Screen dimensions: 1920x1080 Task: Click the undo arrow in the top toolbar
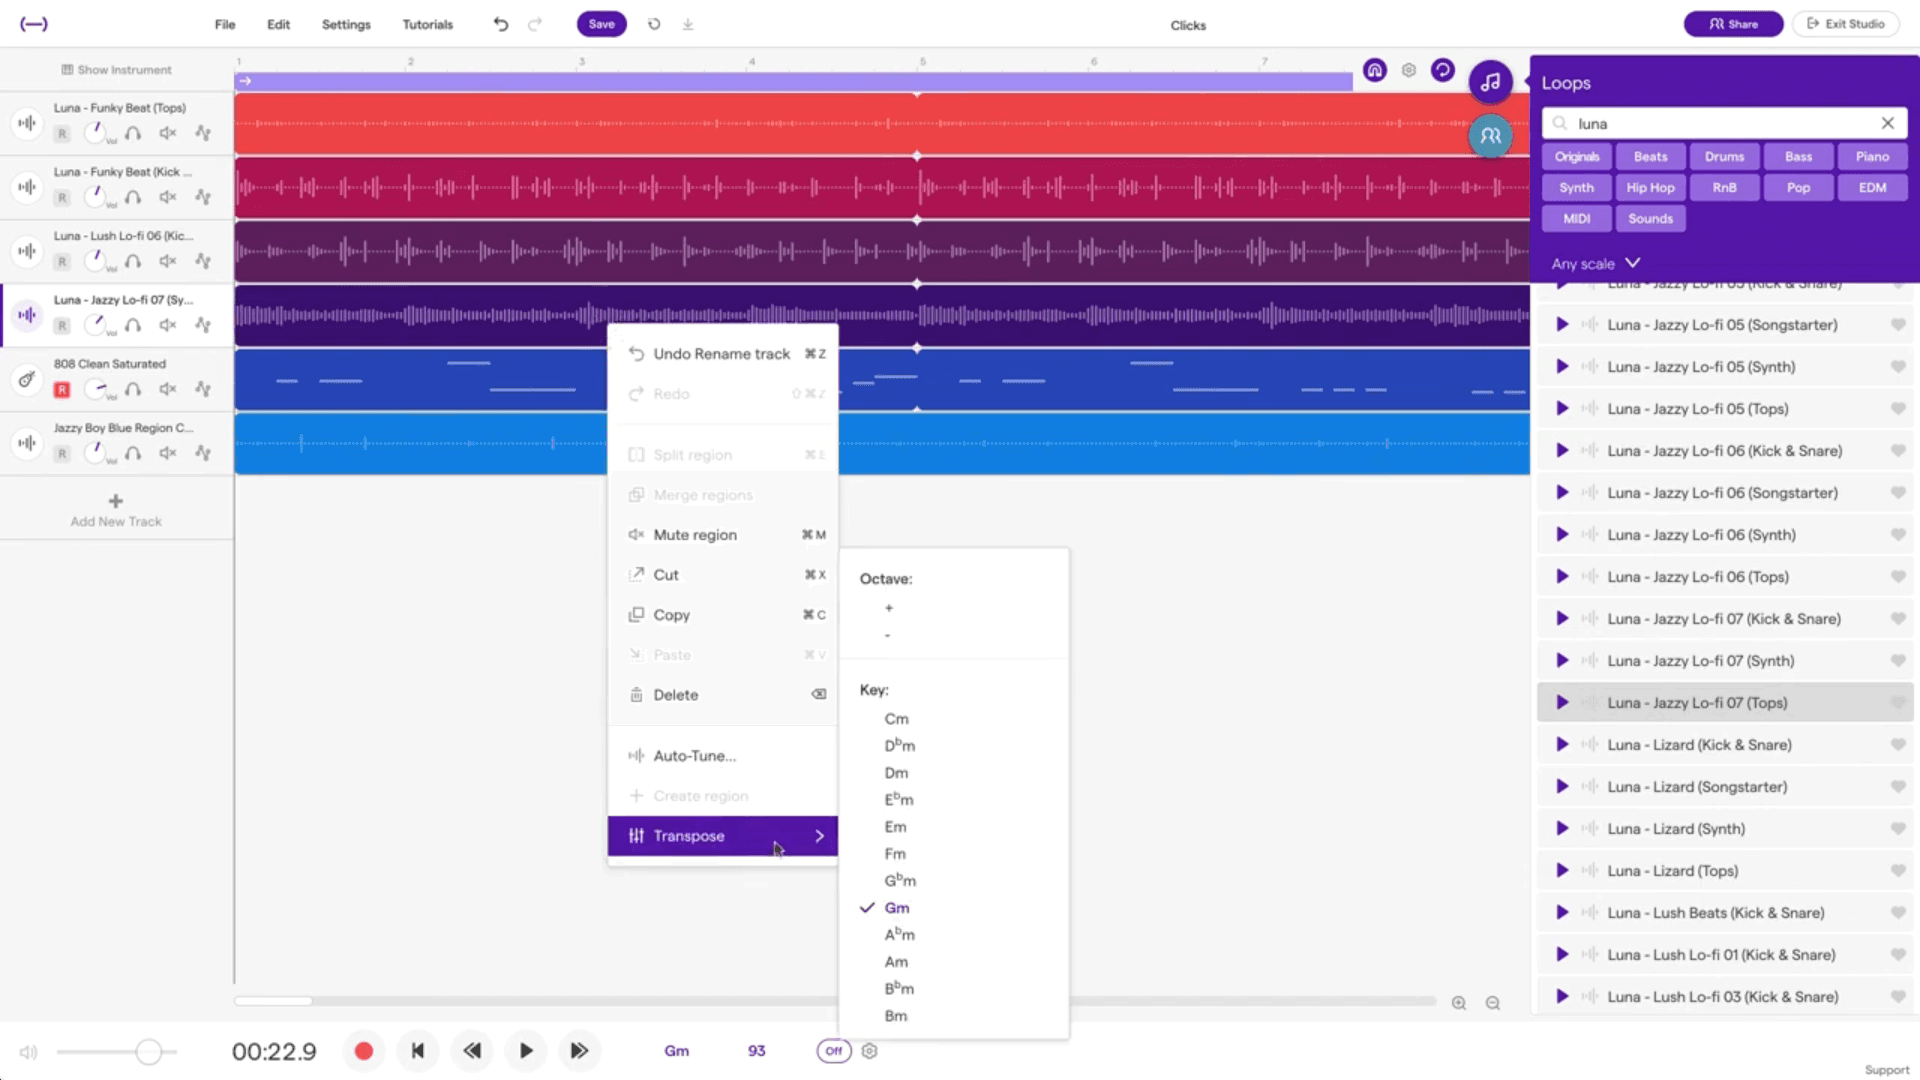click(501, 24)
